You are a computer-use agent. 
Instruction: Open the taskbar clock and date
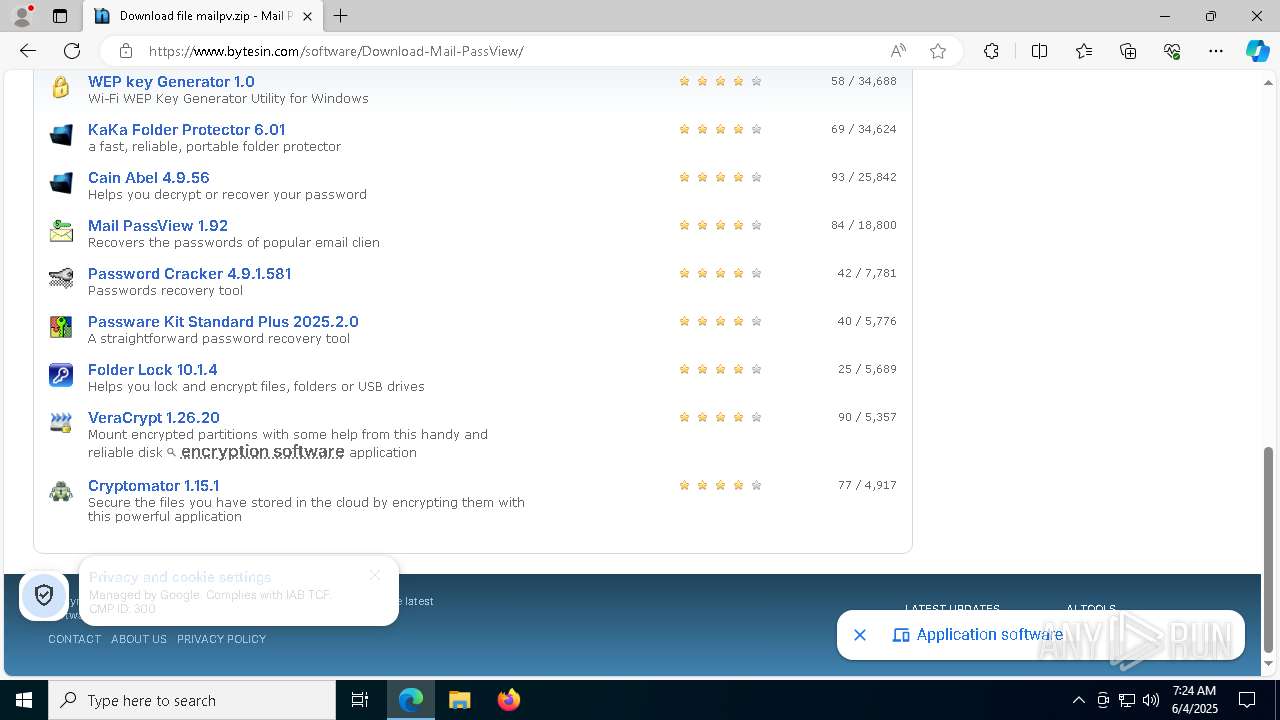point(1194,700)
